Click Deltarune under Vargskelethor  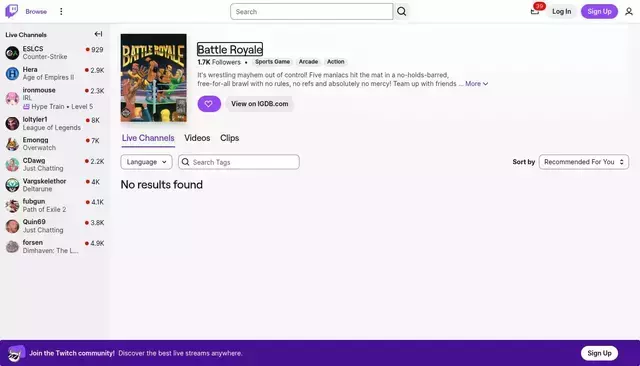point(38,189)
